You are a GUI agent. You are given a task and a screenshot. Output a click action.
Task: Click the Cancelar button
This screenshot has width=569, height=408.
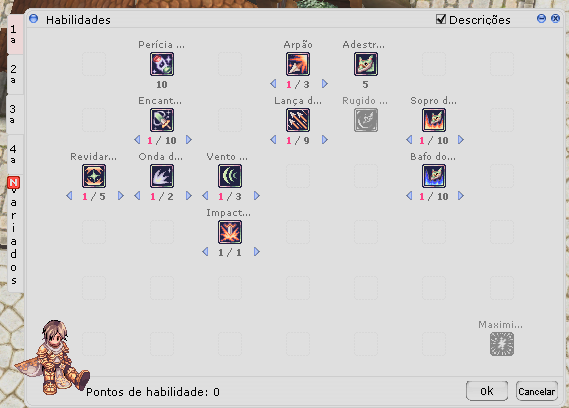pyautogui.click(x=536, y=391)
